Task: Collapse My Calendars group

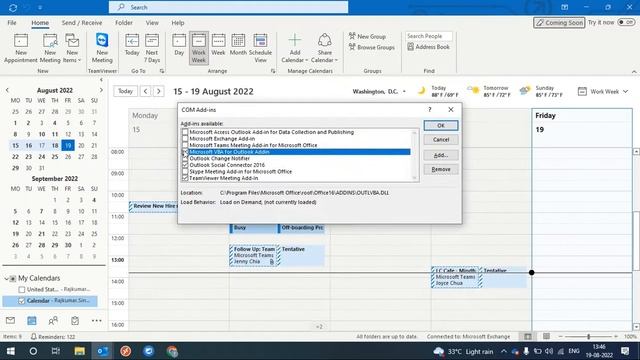Action: coord(7,278)
